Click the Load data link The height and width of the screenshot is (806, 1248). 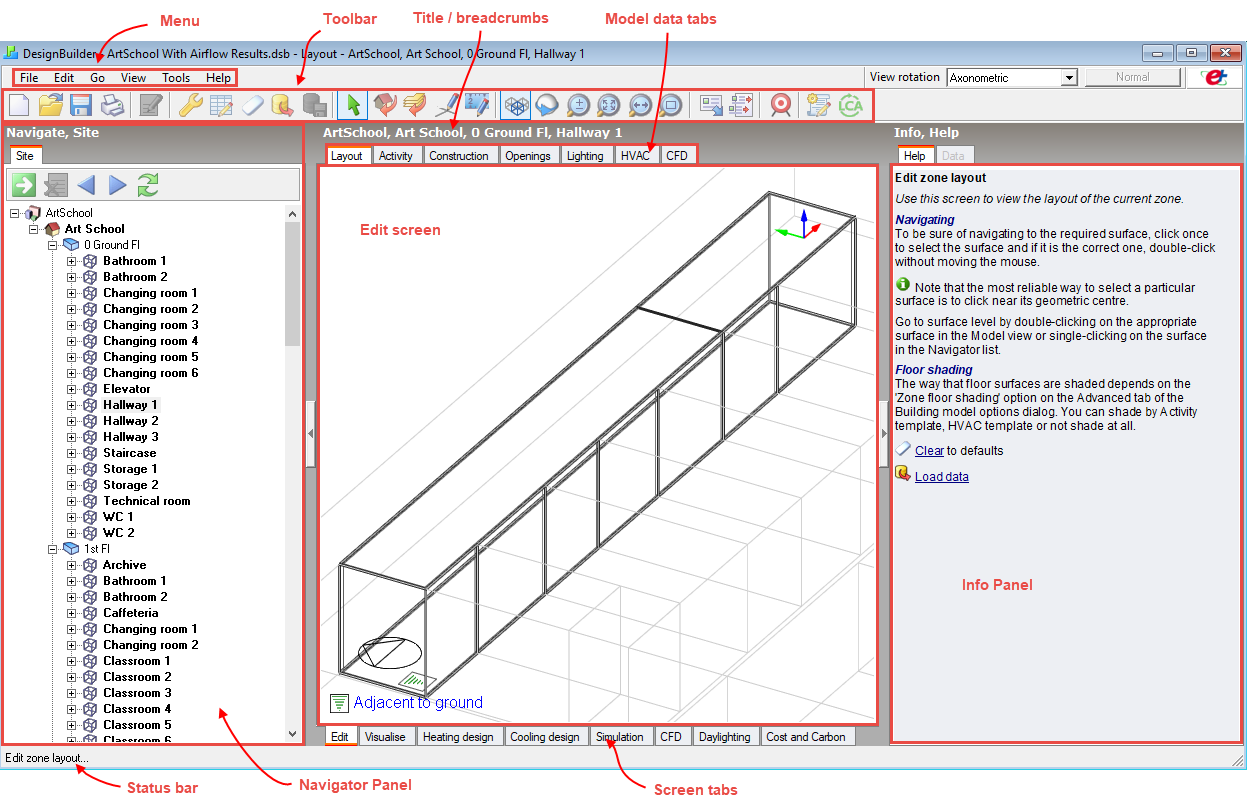(x=941, y=477)
